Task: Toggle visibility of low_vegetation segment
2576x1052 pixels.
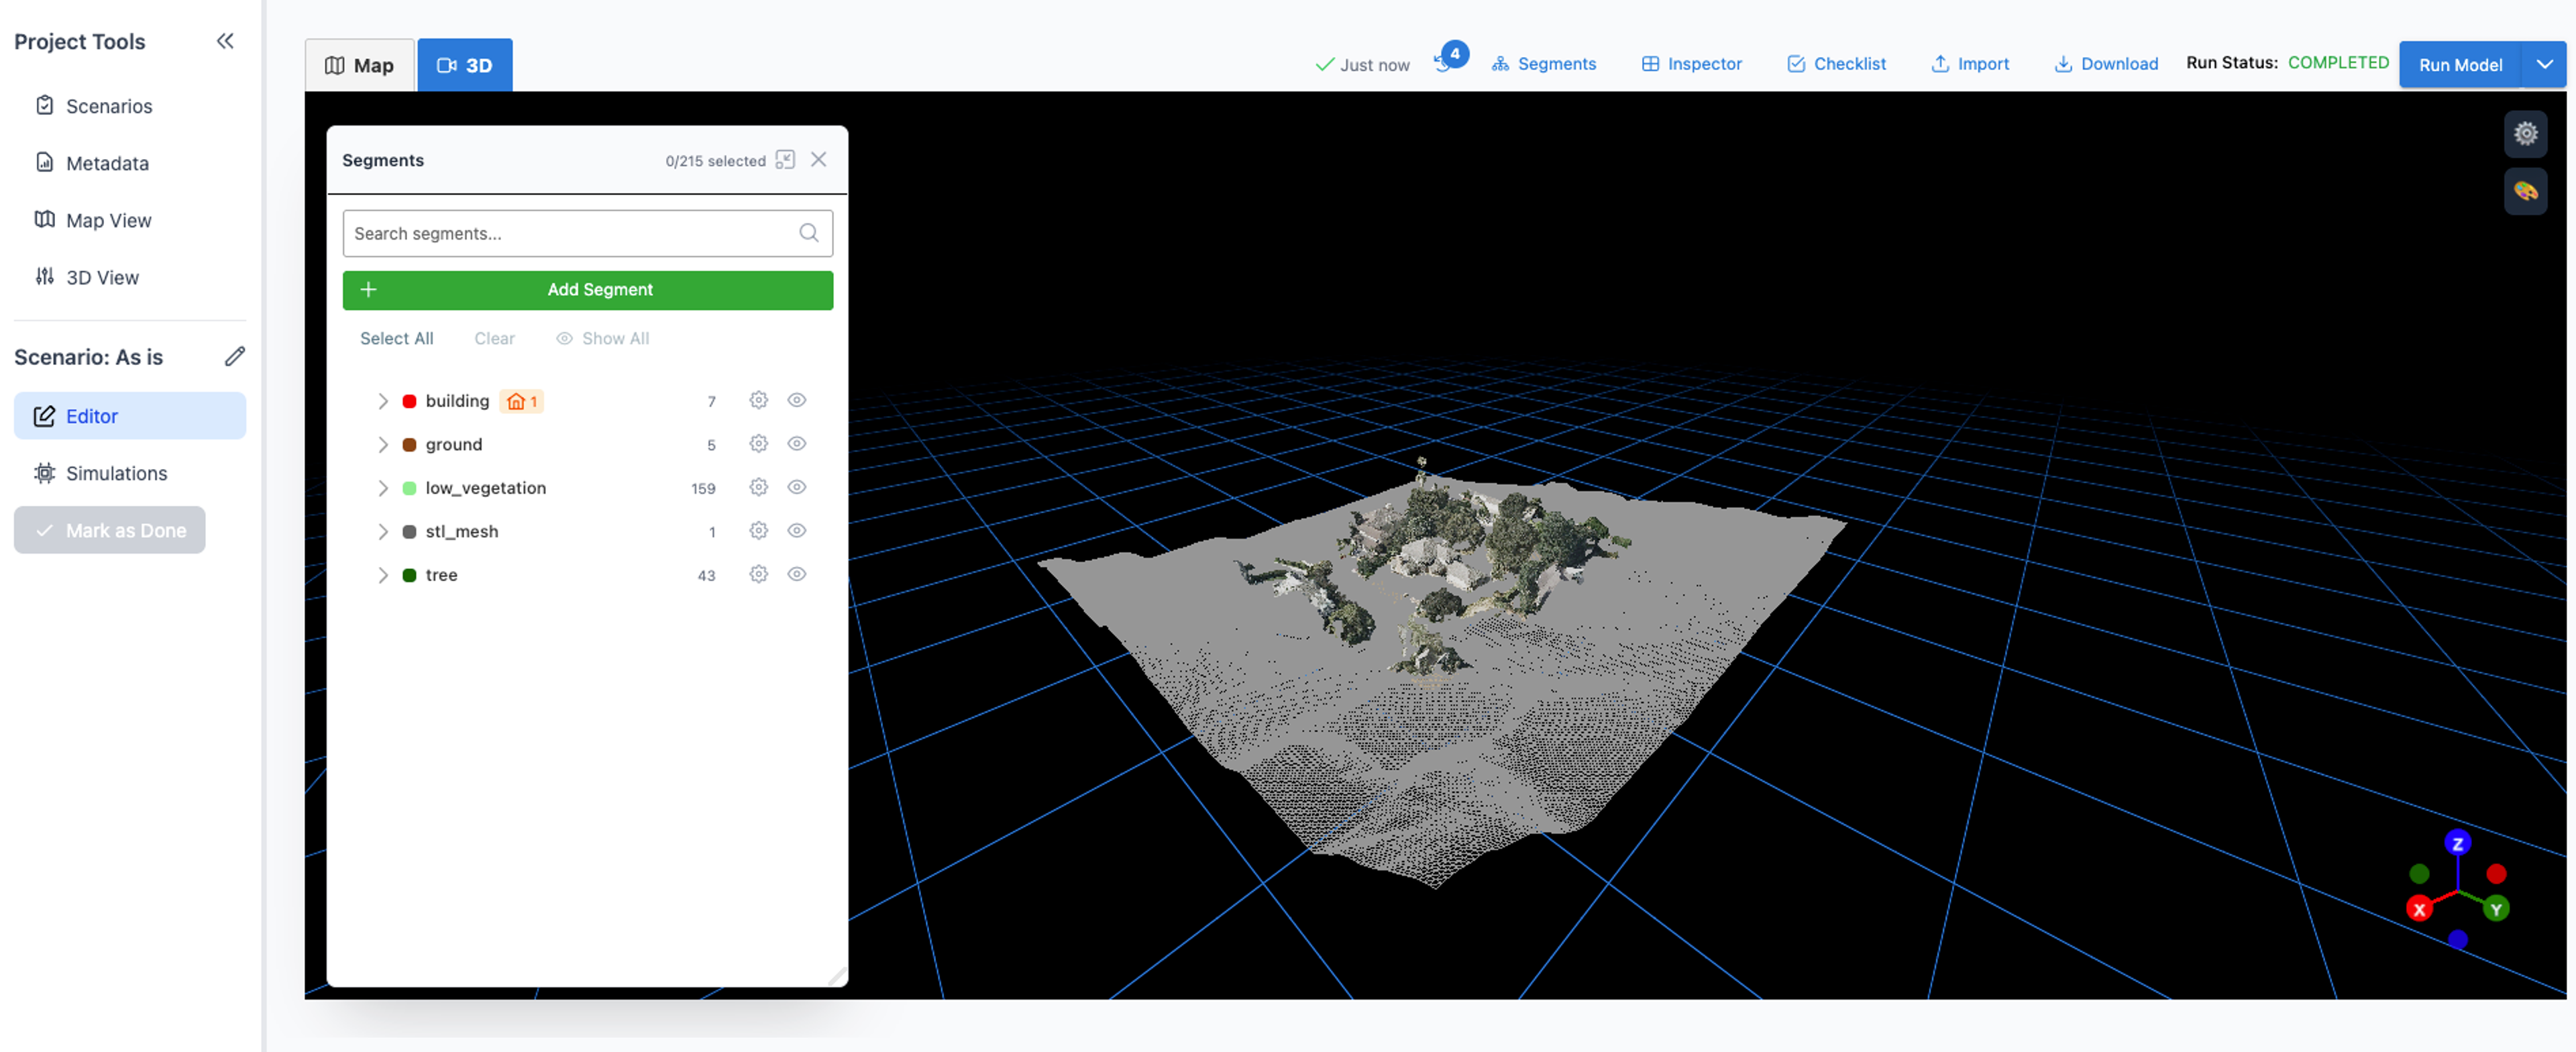Action: pyautogui.click(x=796, y=487)
